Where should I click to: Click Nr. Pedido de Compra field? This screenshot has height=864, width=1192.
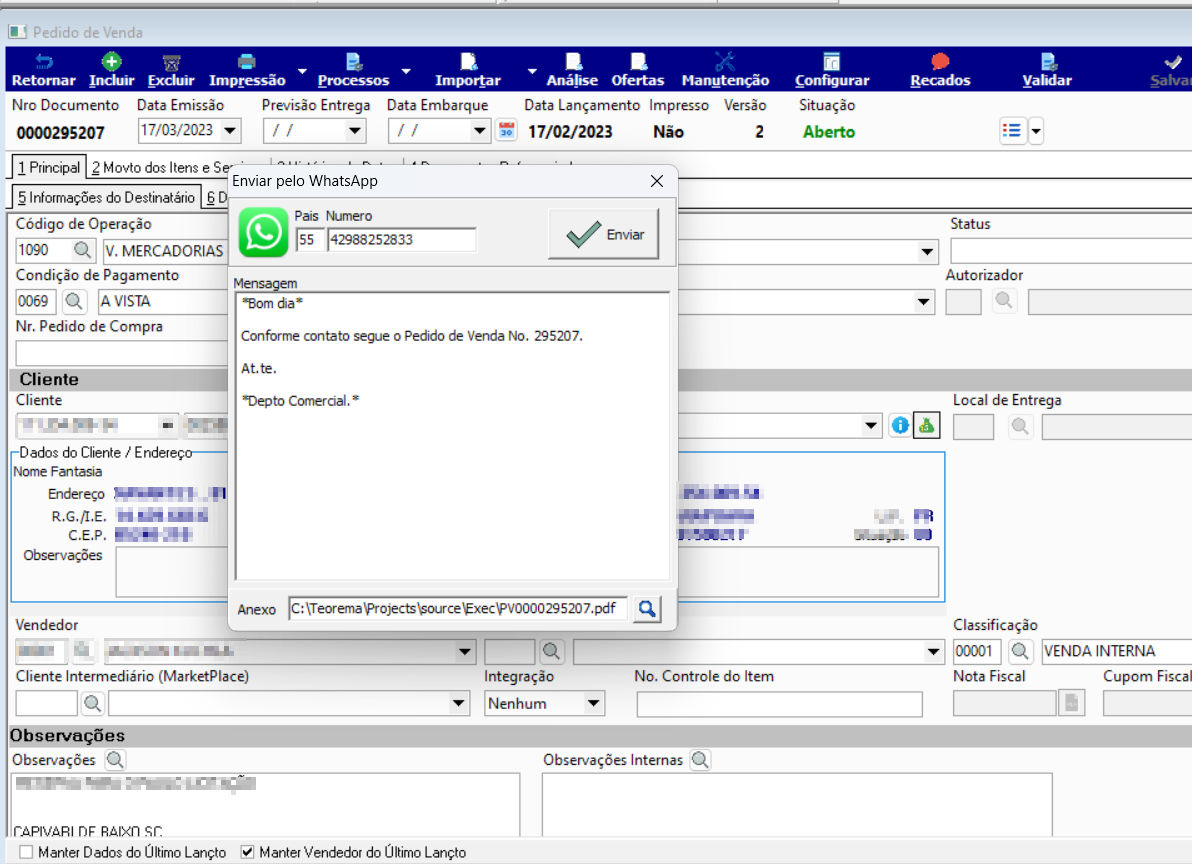coord(122,353)
